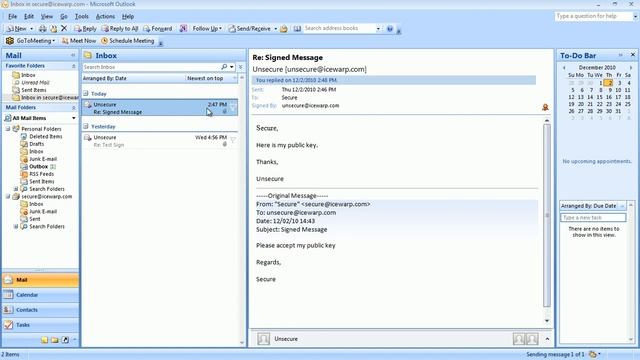Collapse the Mail Folders section
Image resolution: width=640 pixels, height=360 pixels.
click(x=73, y=107)
